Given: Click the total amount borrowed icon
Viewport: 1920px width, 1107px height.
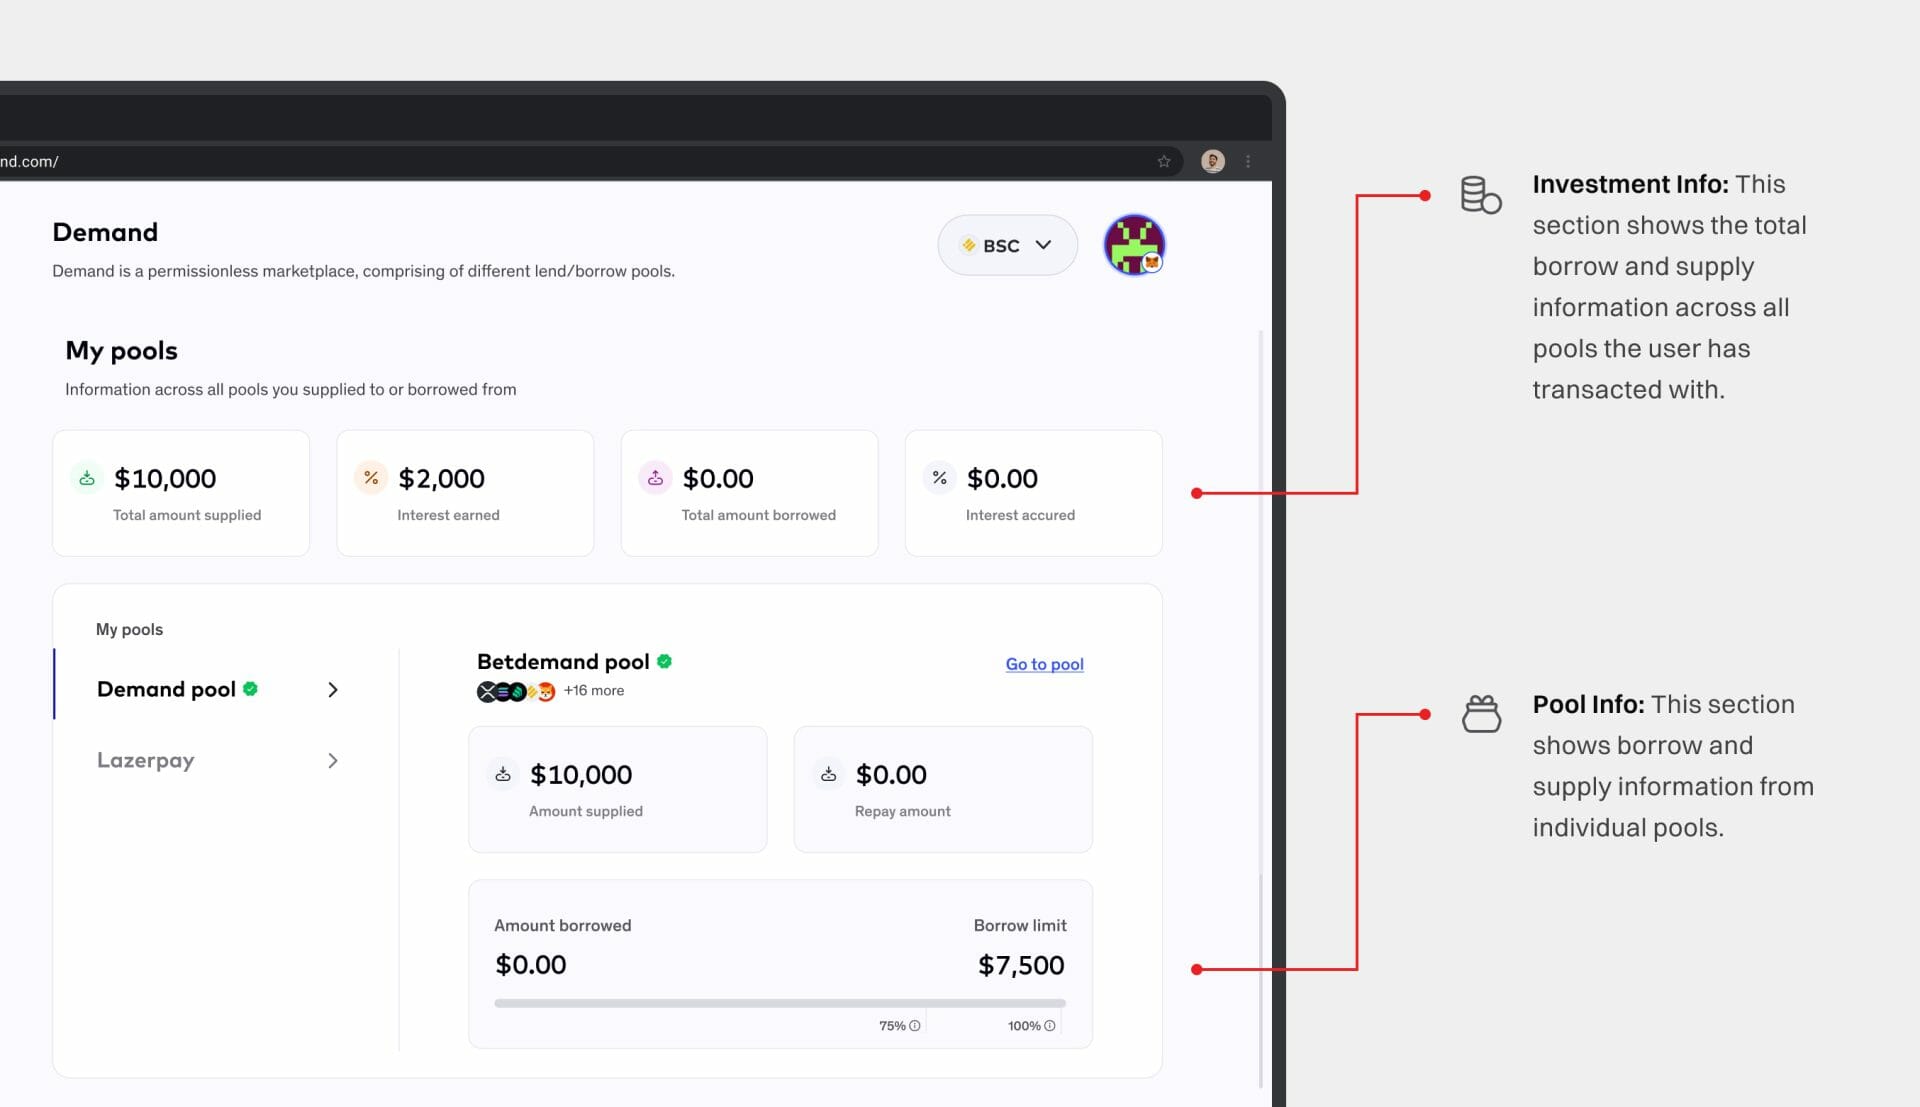Looking at the screenshot, I should point(655,476).
